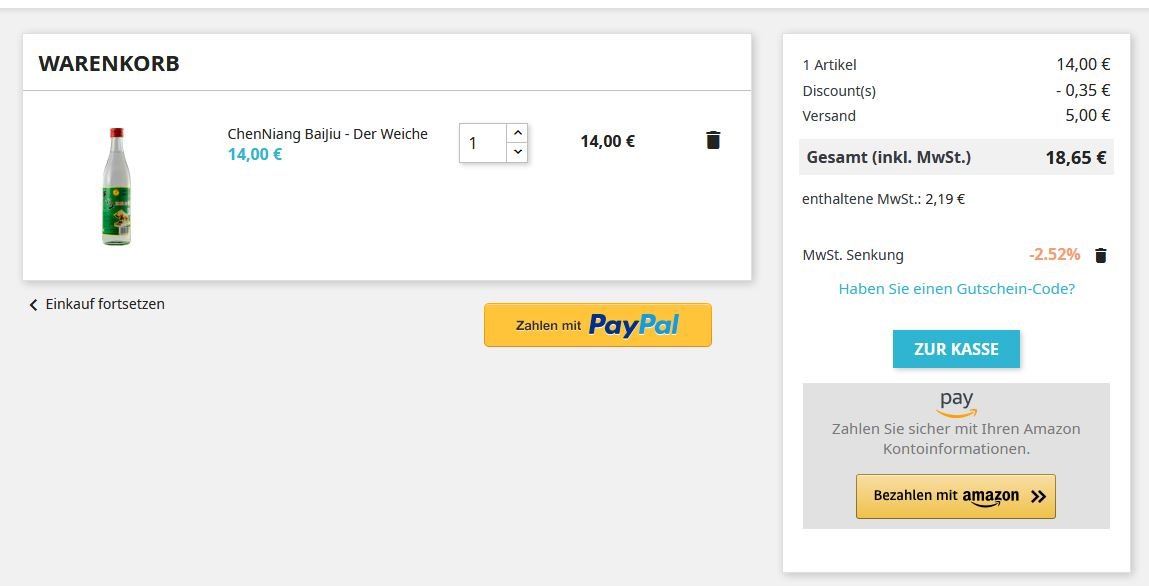Click the Gesamt (inkl. MwSt.) total row
1149x586 pixels.
click(956, 157)
